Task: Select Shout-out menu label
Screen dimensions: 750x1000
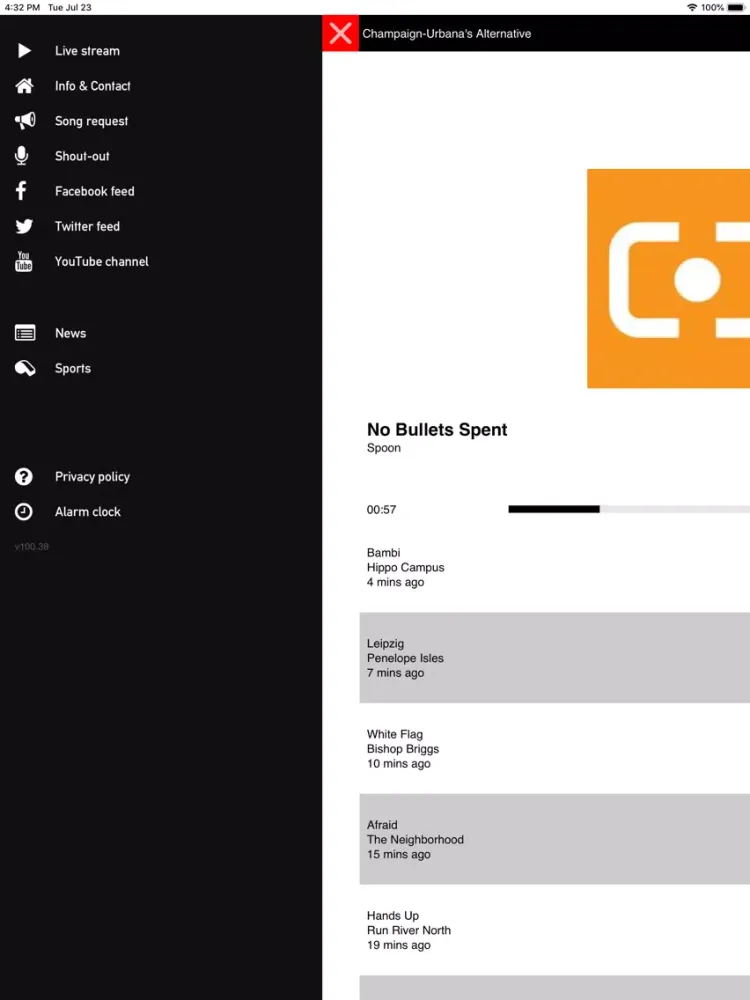Action: pos(82,156)
